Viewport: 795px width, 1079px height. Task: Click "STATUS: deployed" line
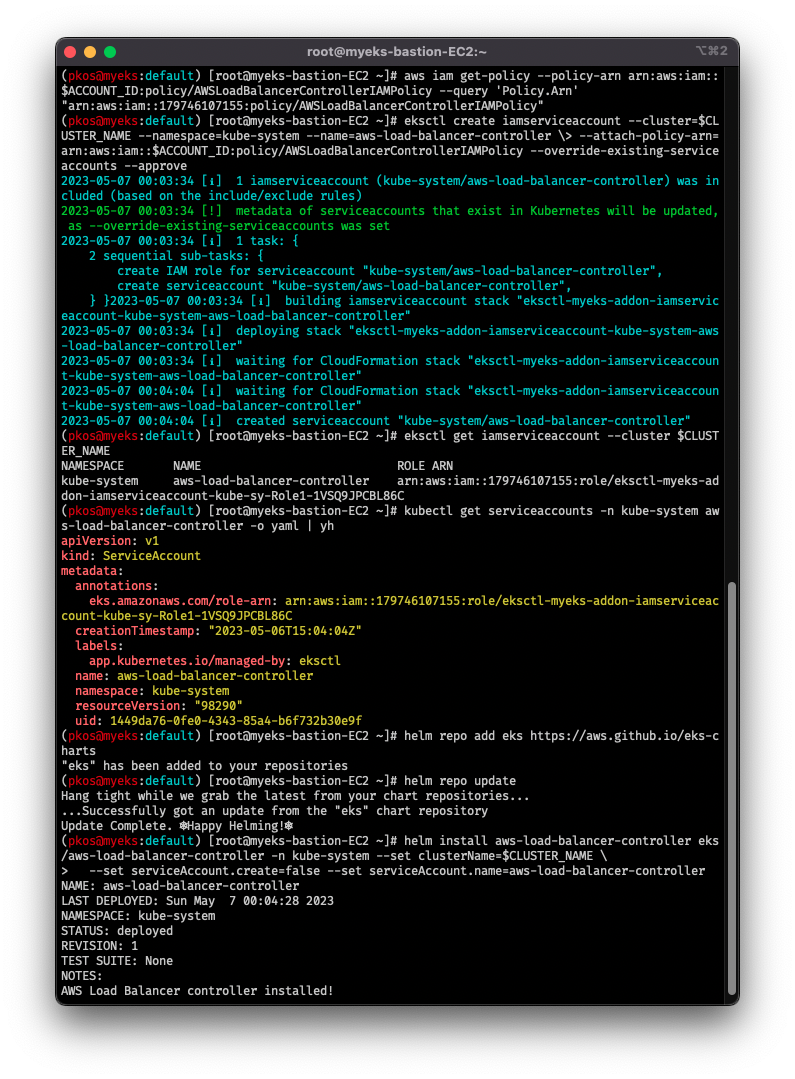coord(117,931)
